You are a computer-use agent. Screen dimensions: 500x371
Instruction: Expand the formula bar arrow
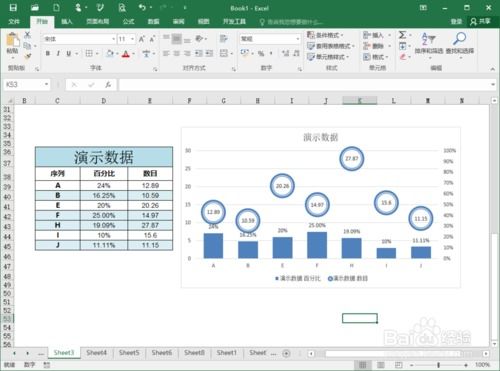click(493, 85)
